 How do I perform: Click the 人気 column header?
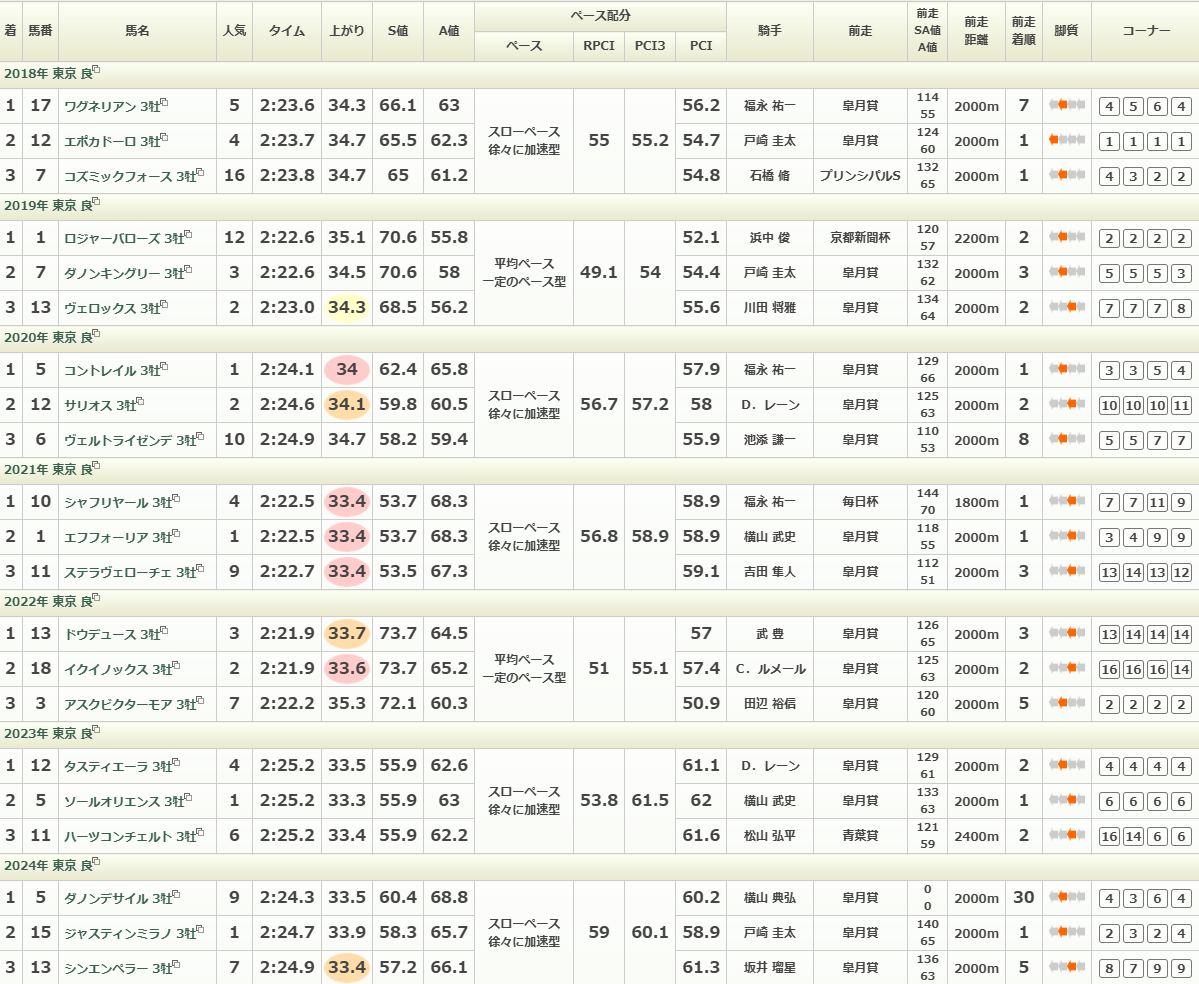[234, 31]
